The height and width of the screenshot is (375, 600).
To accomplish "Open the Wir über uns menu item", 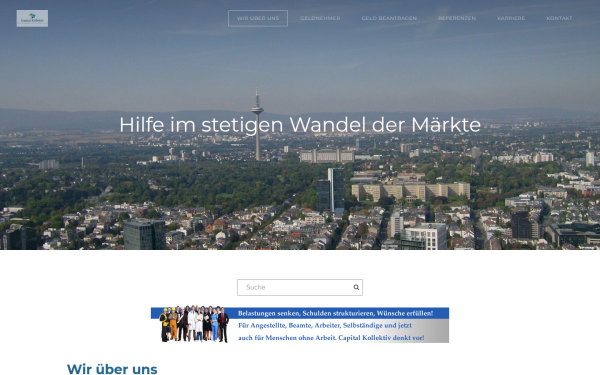I will coord(258,18).
